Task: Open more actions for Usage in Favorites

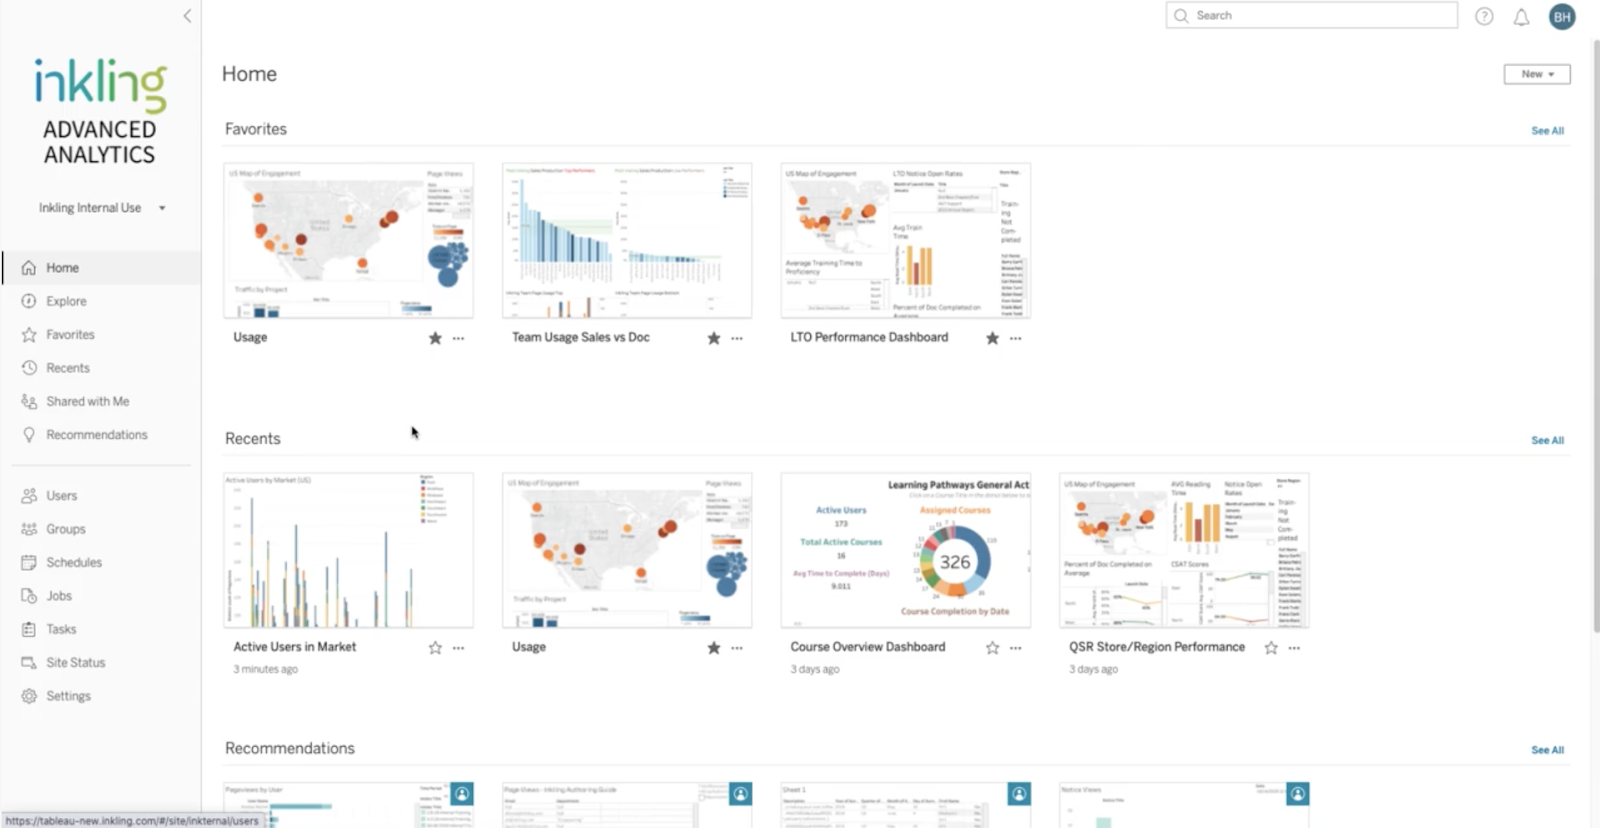Action: [x=458, y=338]
